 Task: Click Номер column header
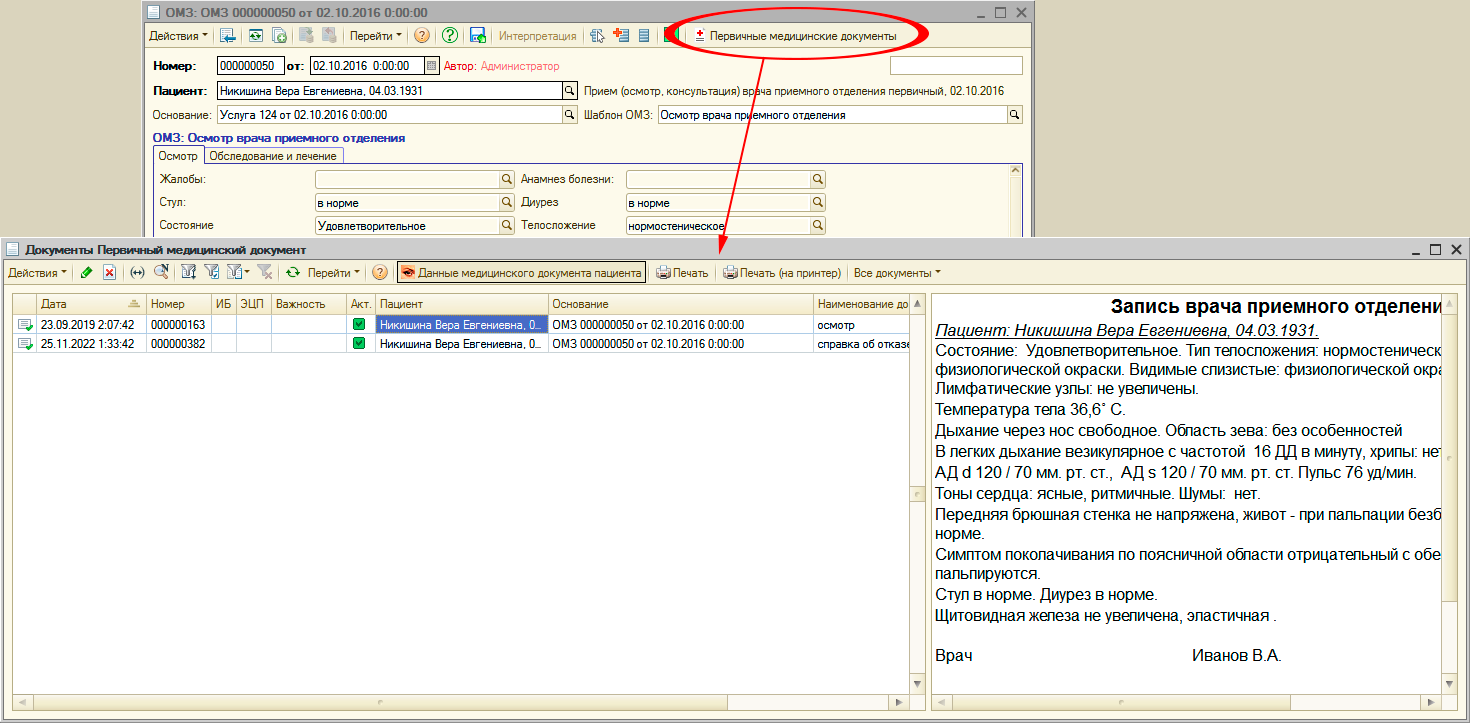[178, 303]
